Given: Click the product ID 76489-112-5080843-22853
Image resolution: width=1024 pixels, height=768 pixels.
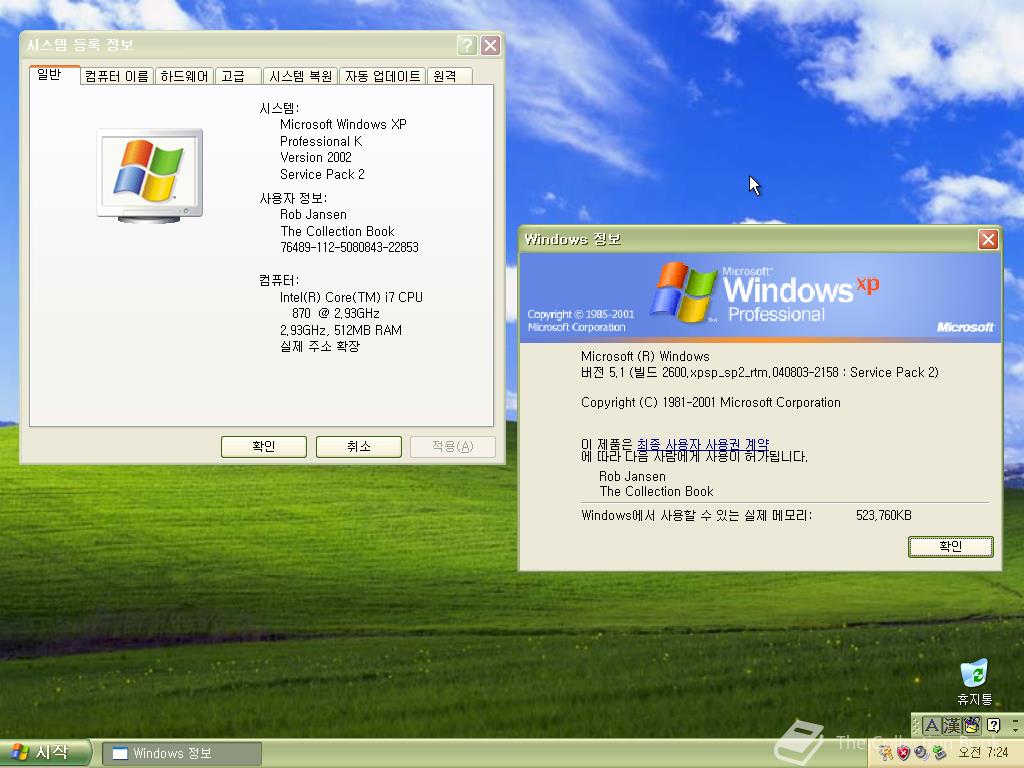Looking at the screenshot, I should (349, 248).
